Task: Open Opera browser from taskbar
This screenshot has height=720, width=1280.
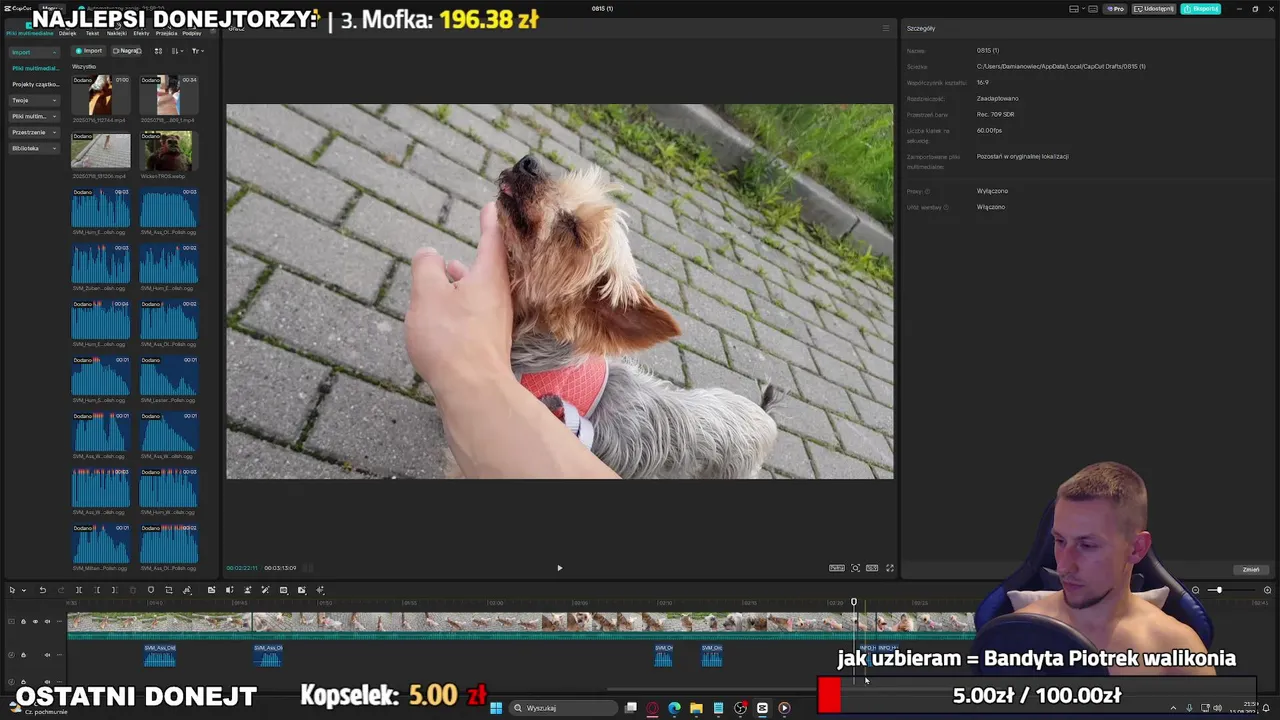Action: click(652, 708)
